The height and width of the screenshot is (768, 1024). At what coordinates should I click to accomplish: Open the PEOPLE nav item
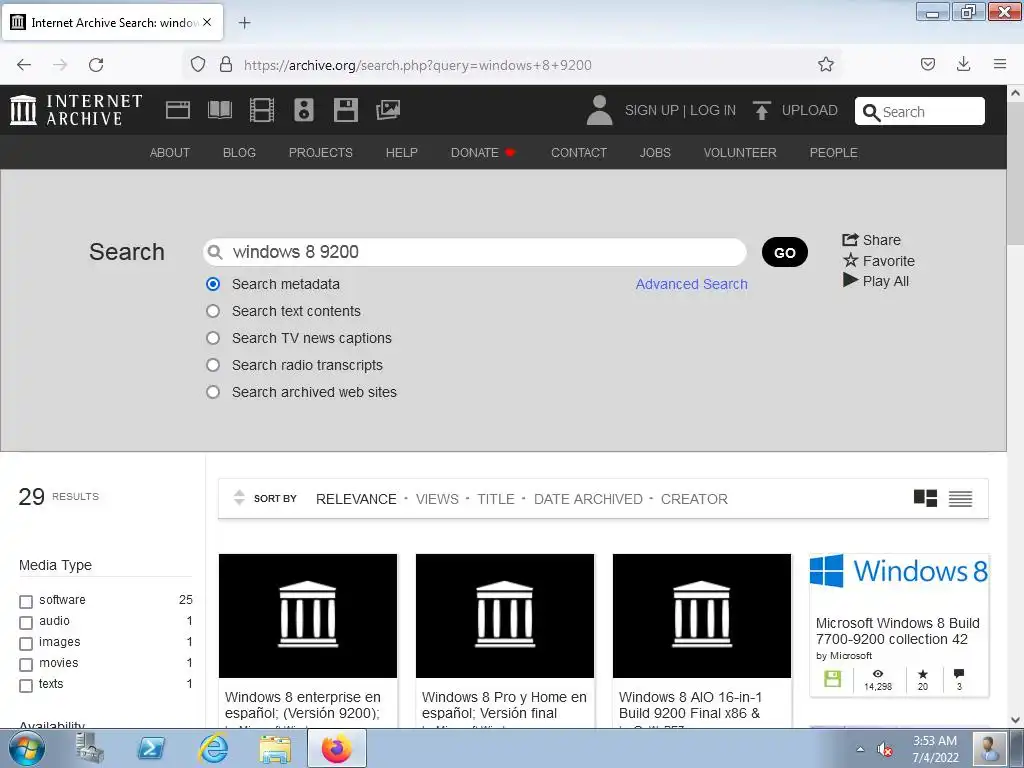pyautogui.click(x=833, y=153)
